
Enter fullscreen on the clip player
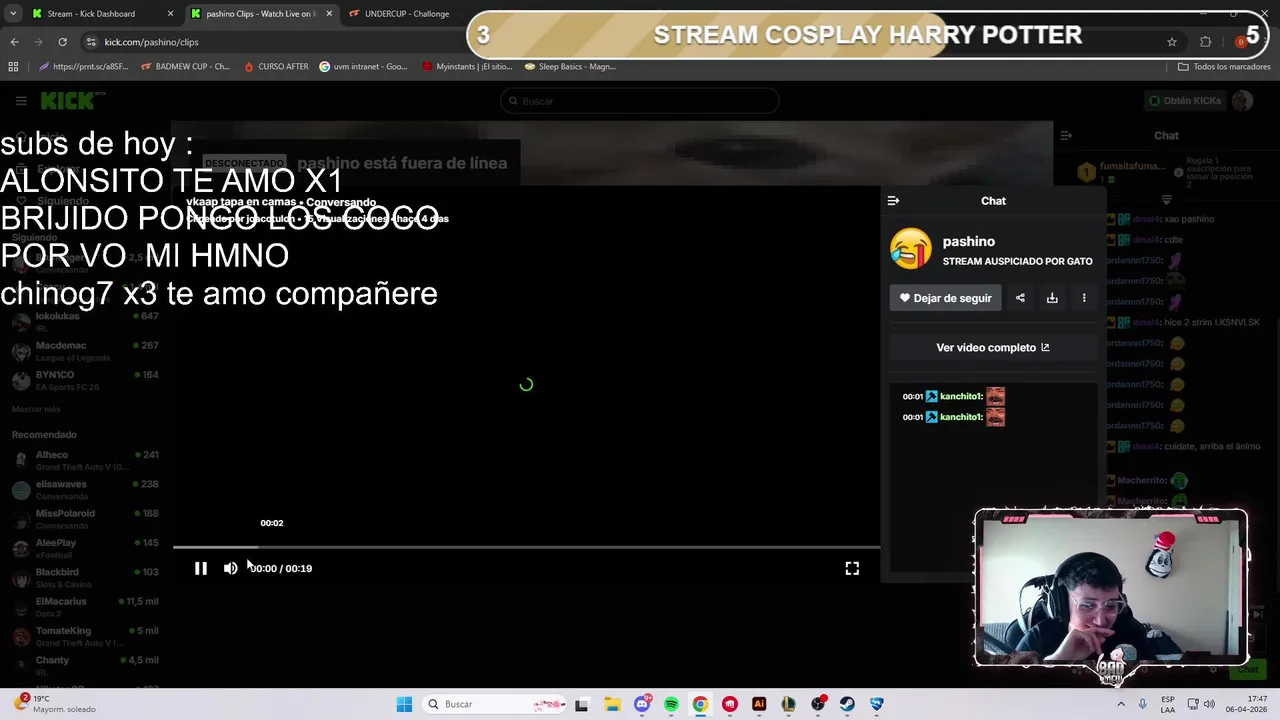[x=852, y=568]
